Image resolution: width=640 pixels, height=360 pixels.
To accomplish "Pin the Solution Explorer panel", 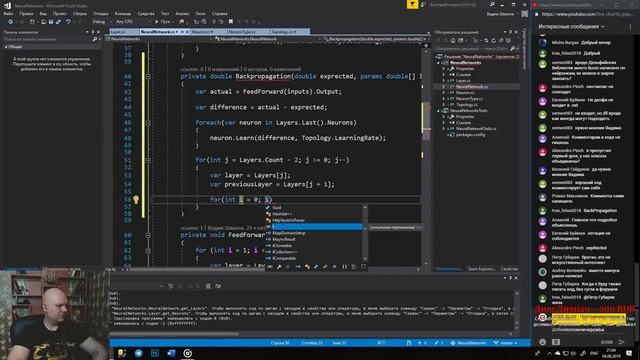I will pos(510,32).
